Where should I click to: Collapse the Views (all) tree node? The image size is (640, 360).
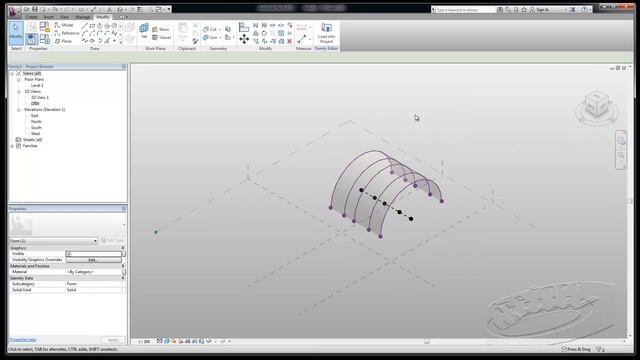click(x=12, y=73)
